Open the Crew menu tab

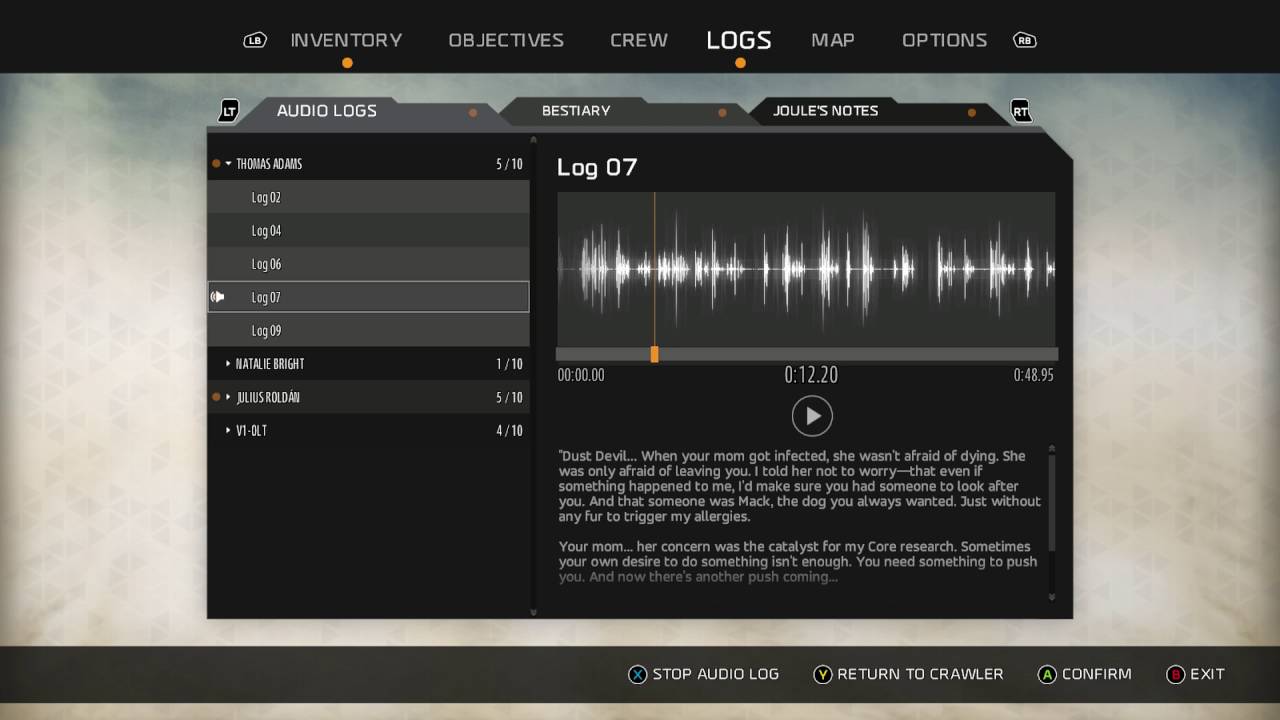(639, 40)
